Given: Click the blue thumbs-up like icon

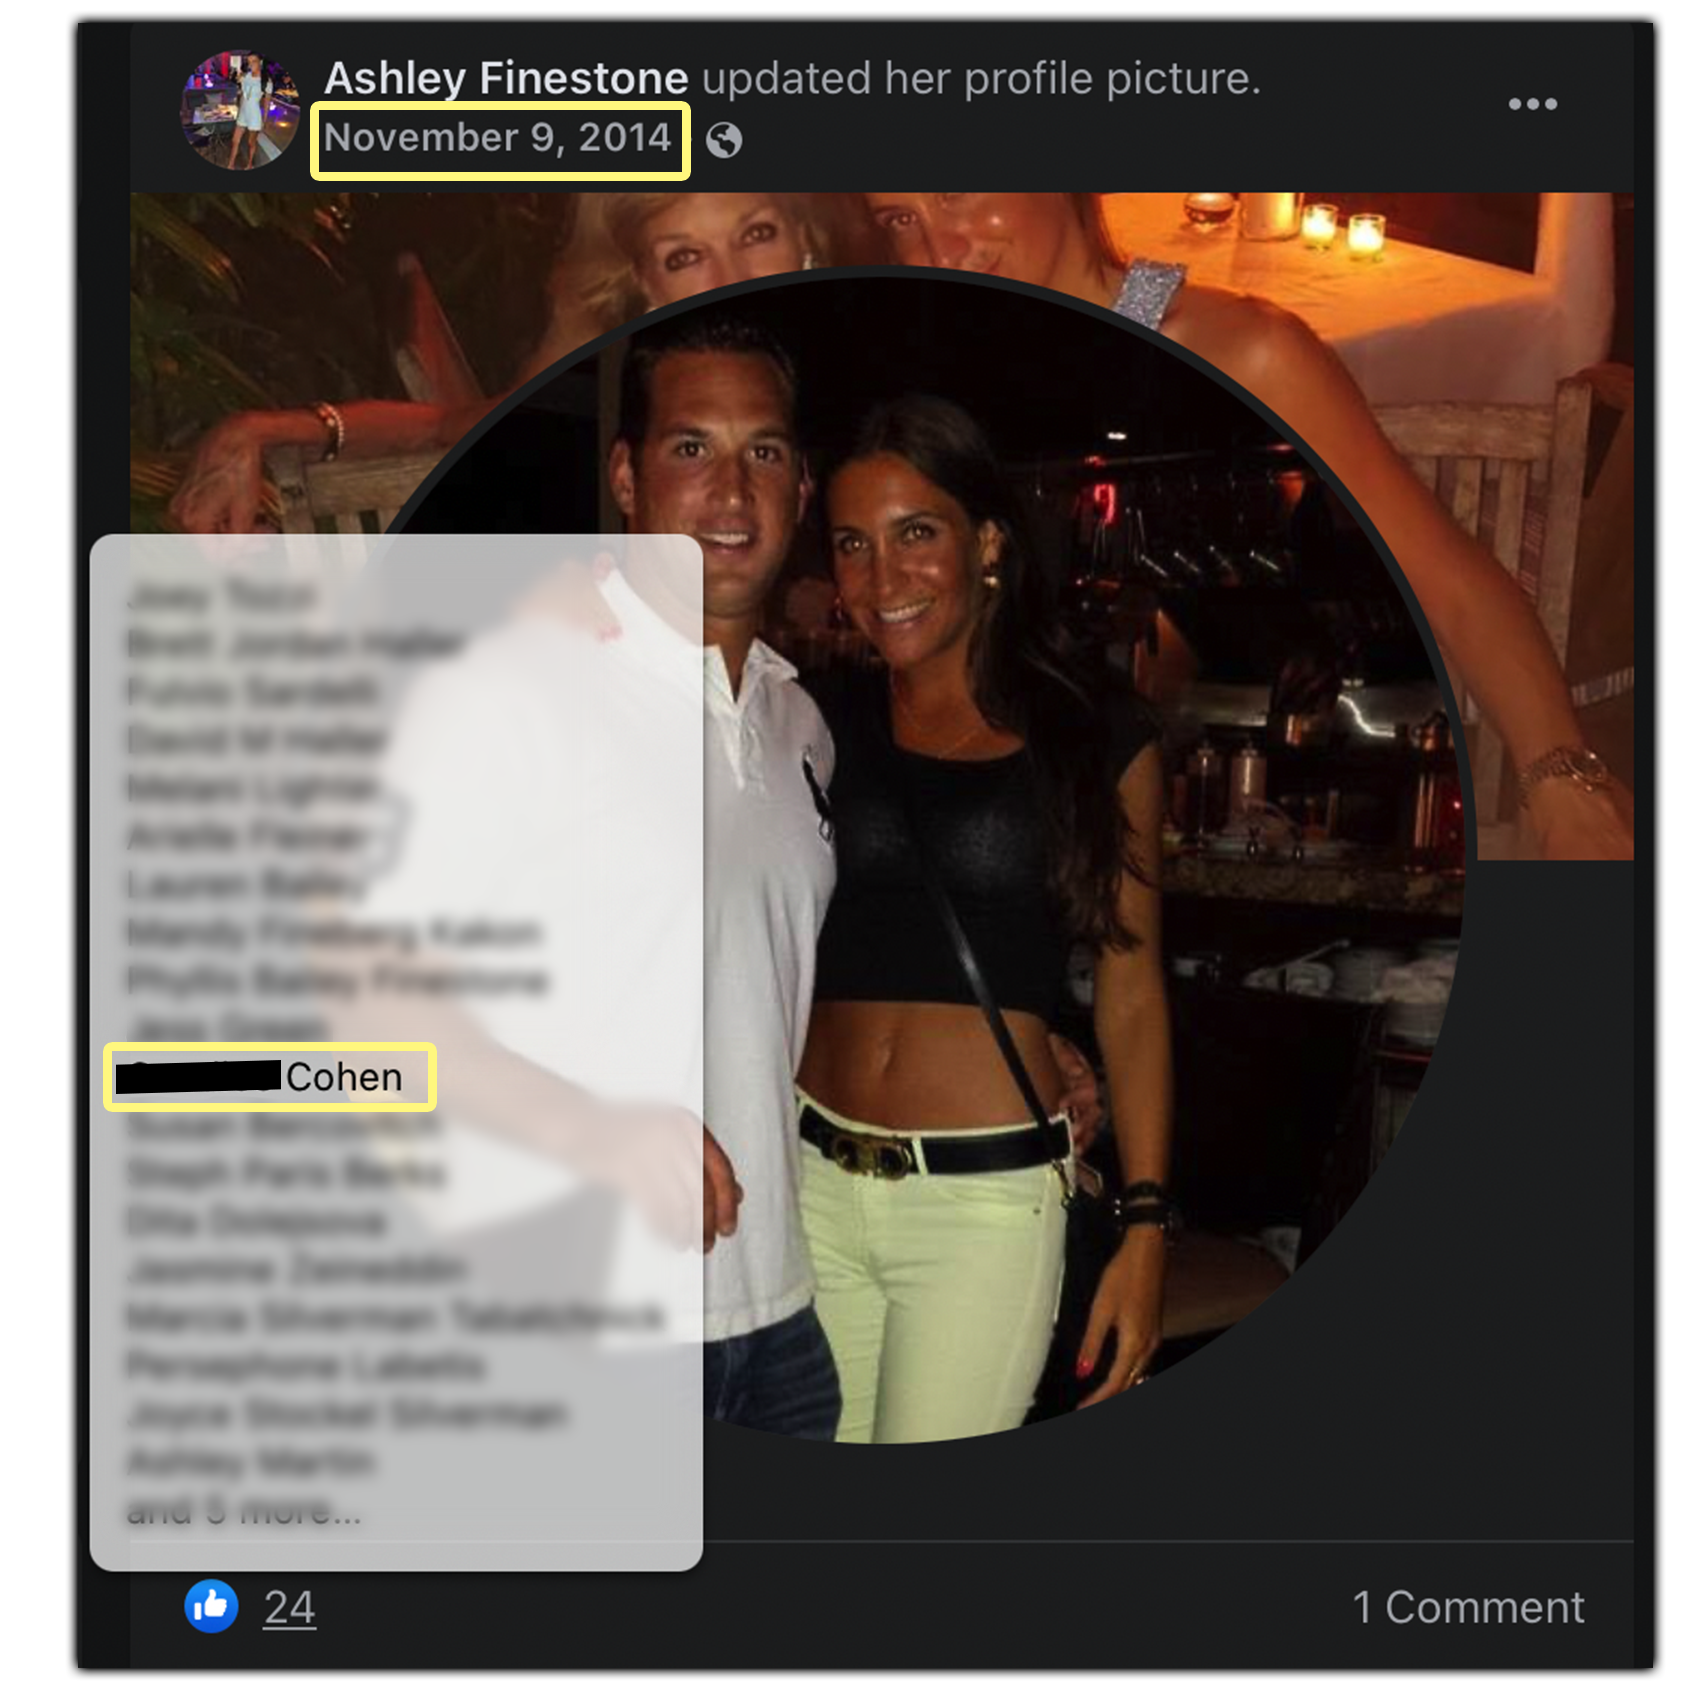Looking at the screenshot, I should coord(211,1606).
